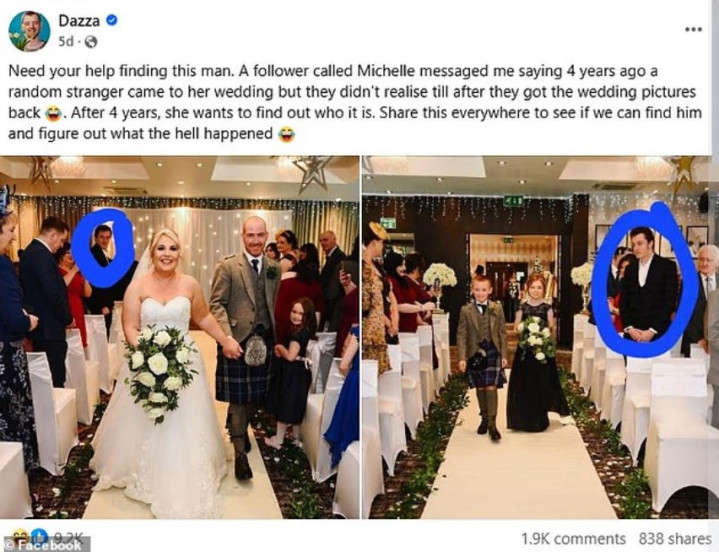719x552 pixels.
Task: Click the like reaction icon
Action: click(39, 536)
